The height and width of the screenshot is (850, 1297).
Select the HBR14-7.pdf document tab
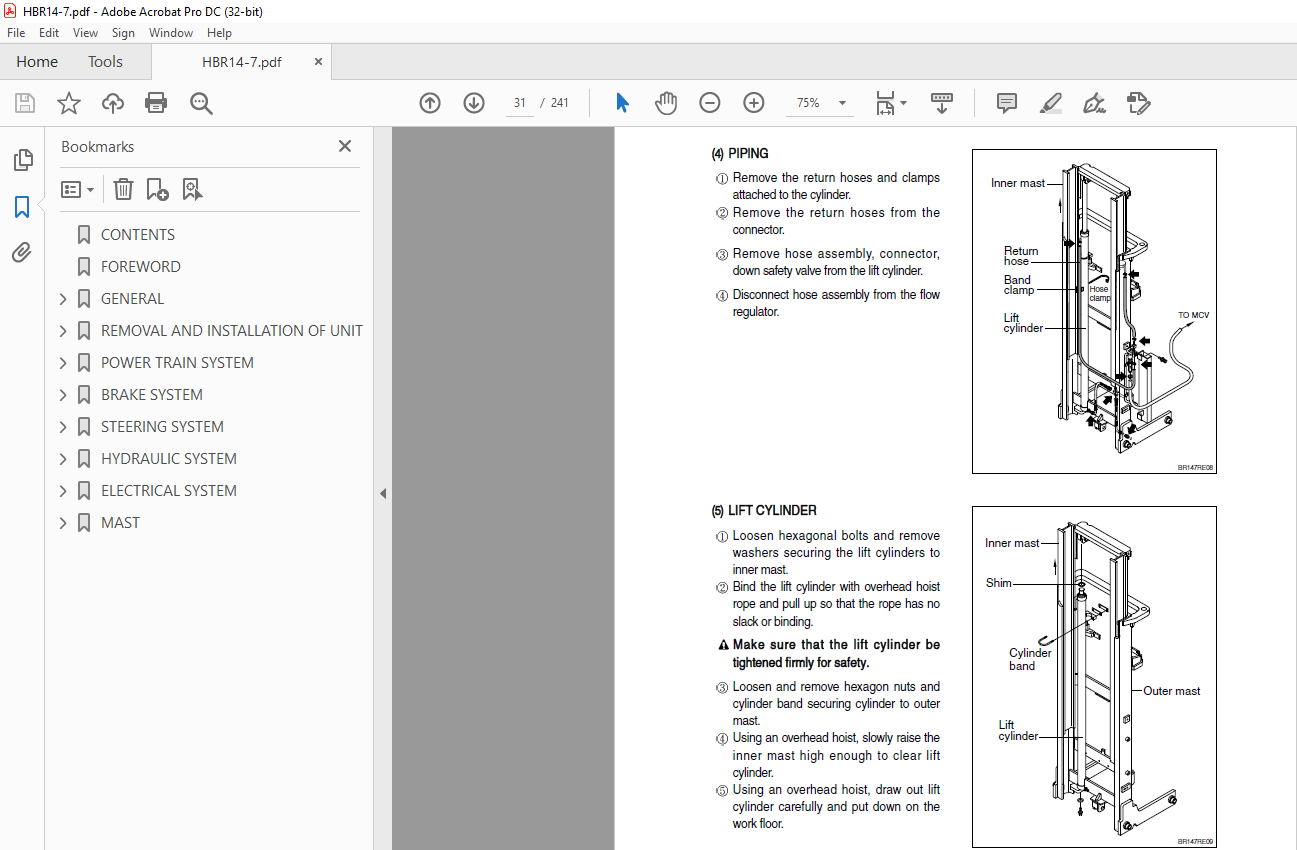pyautogui.click(x=242, y=62)
